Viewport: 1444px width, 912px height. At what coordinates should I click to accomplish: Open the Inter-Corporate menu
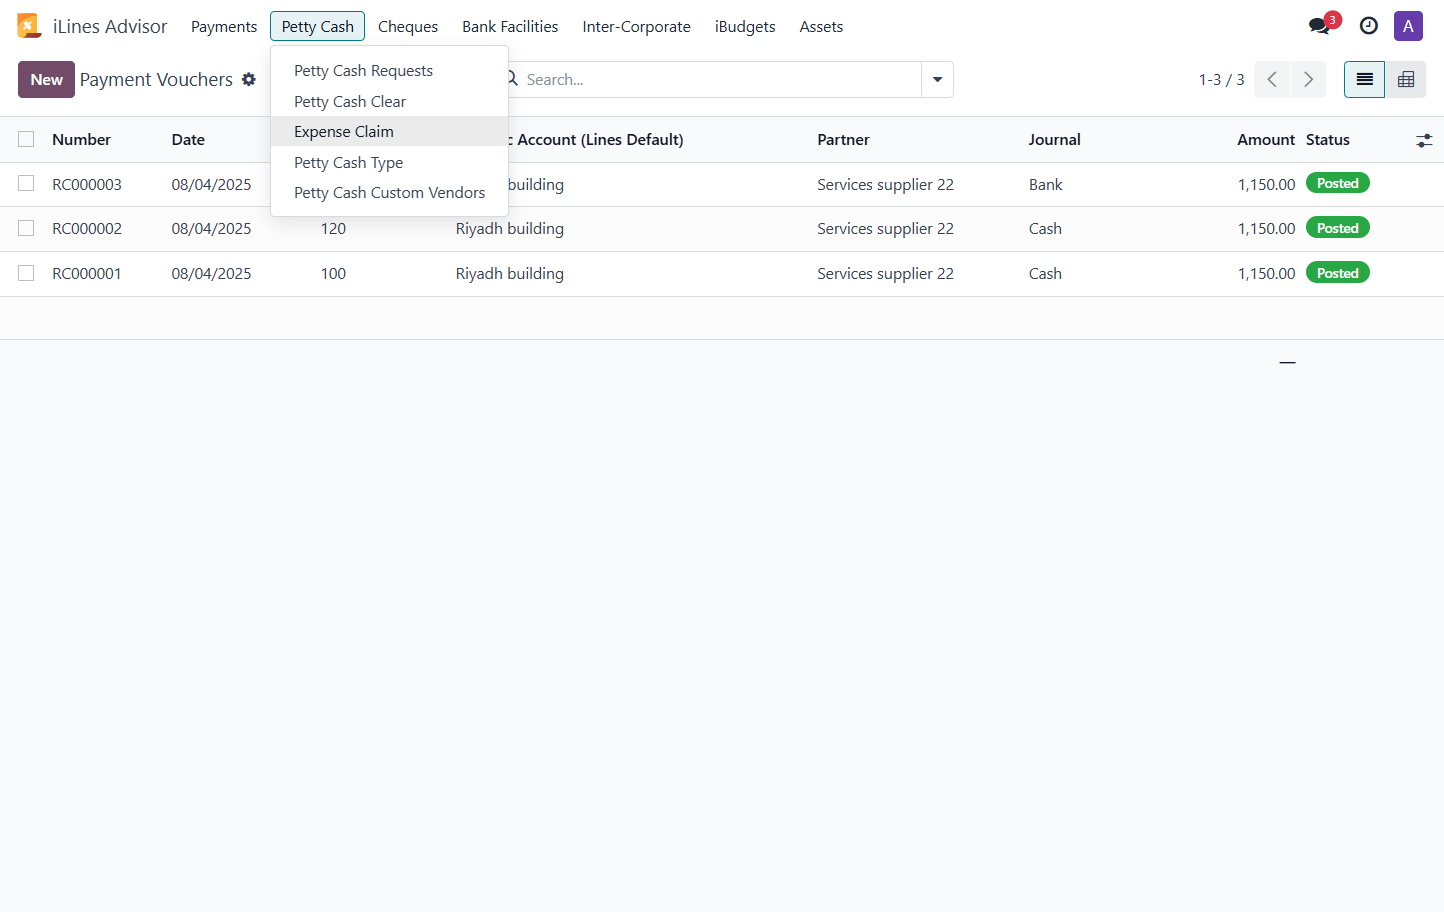pos(637,26)
